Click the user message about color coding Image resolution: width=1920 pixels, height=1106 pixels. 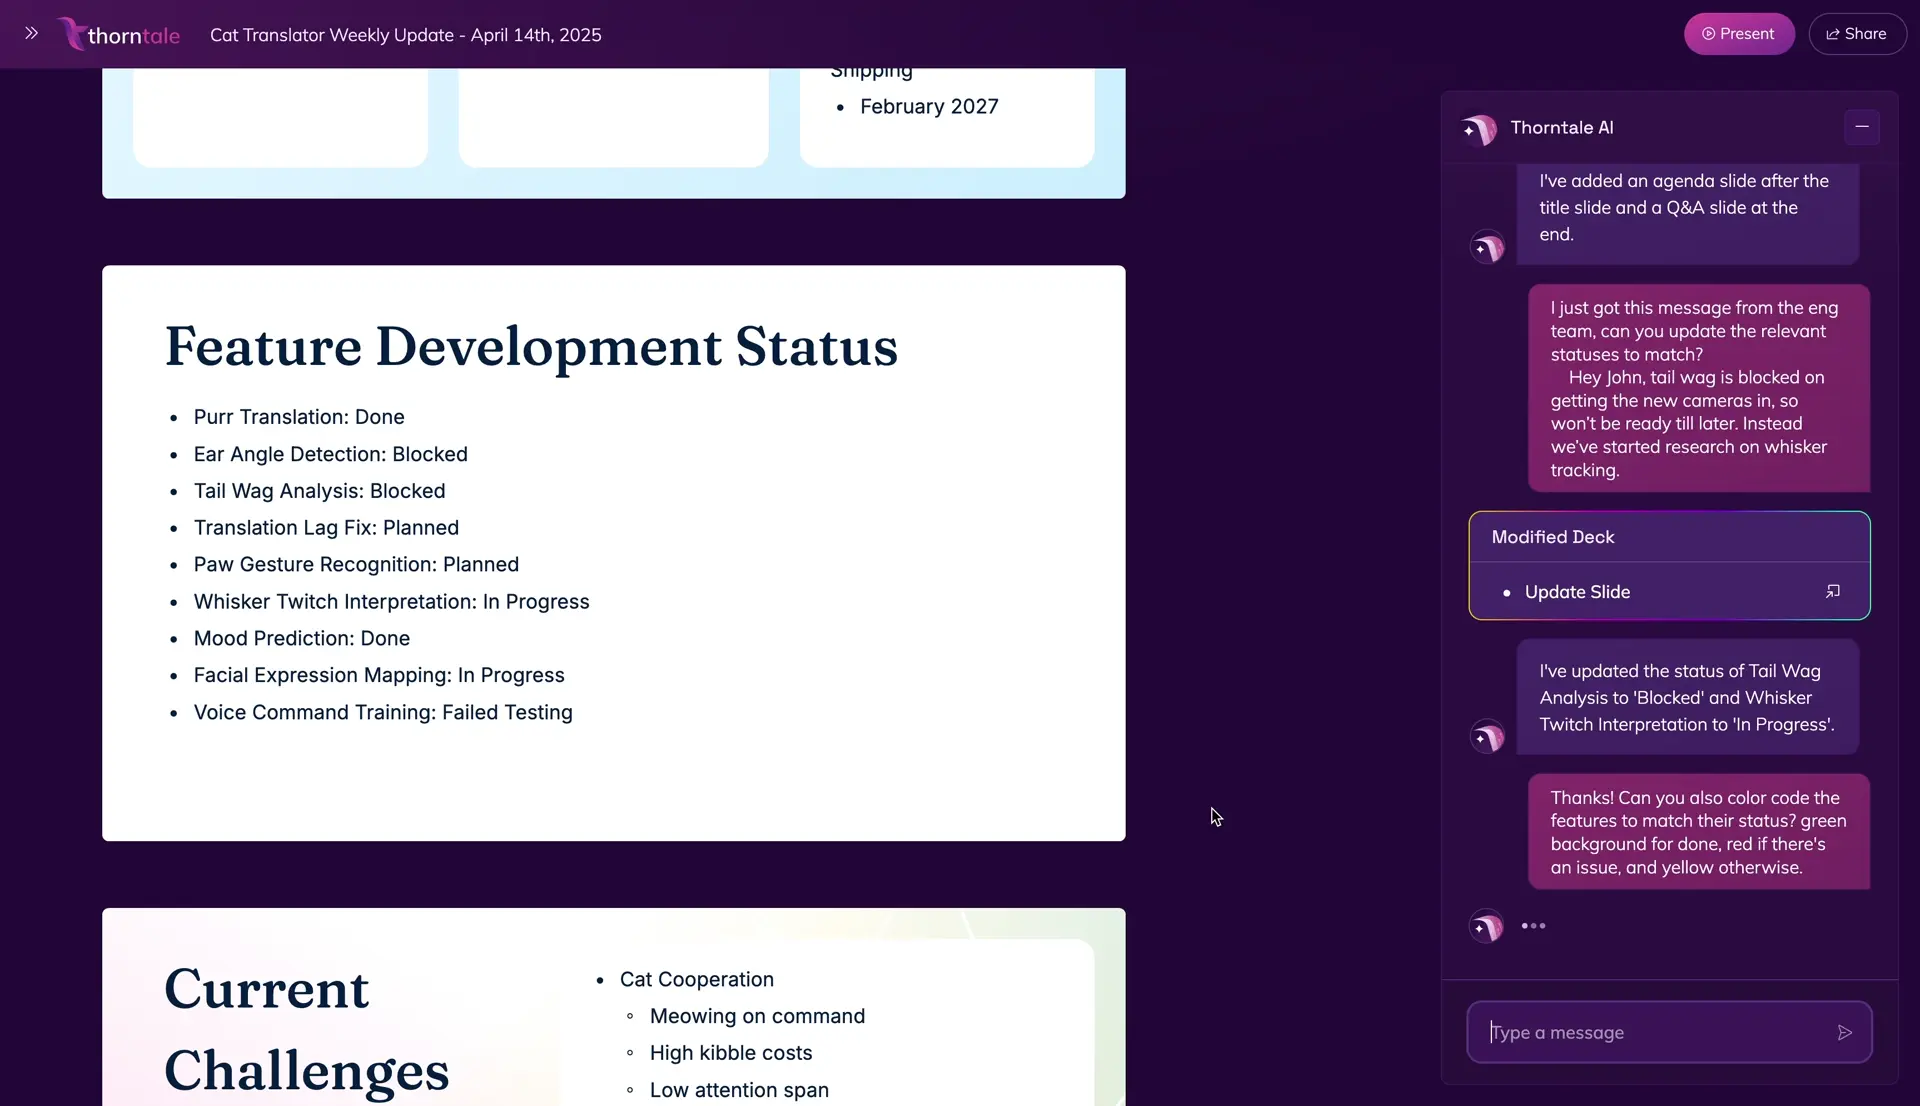pos(1698,832)
